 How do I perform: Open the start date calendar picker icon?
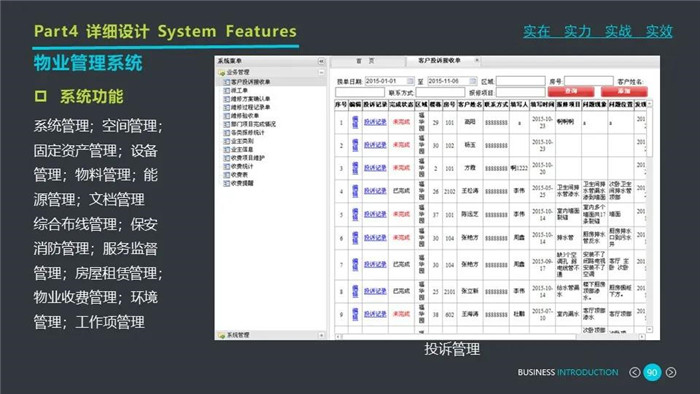point(410,81)
